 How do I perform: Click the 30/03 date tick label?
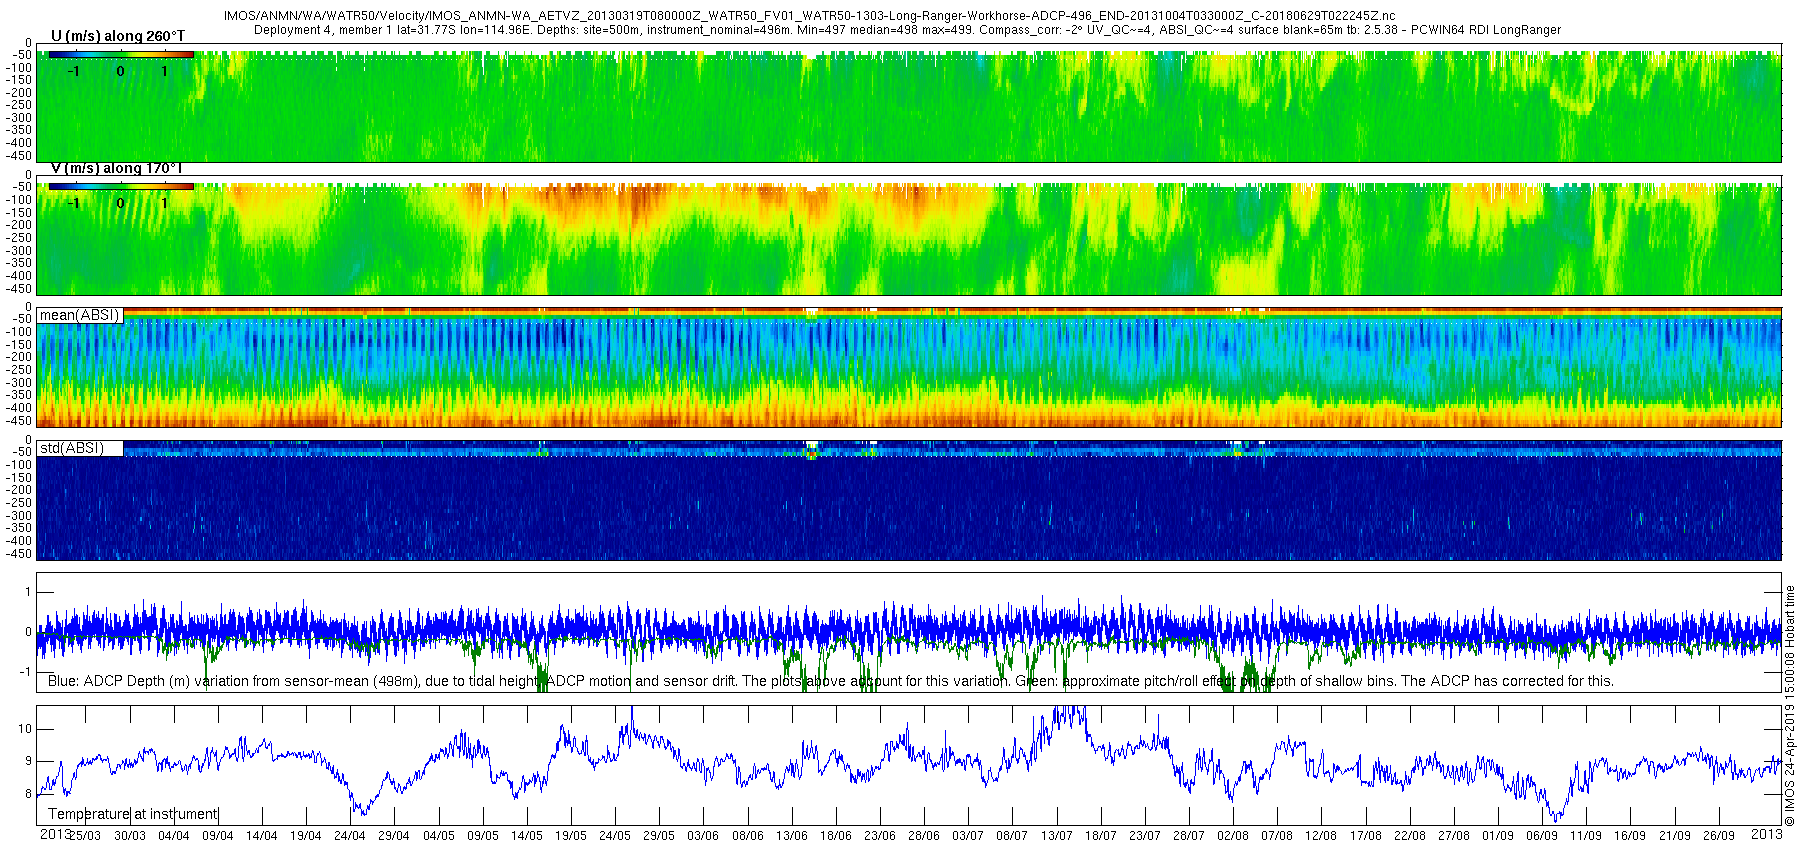[129, 836]
